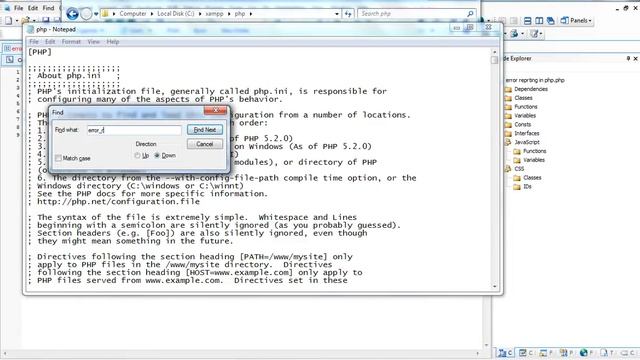Click the Find what text field

[x=134, y=130]
